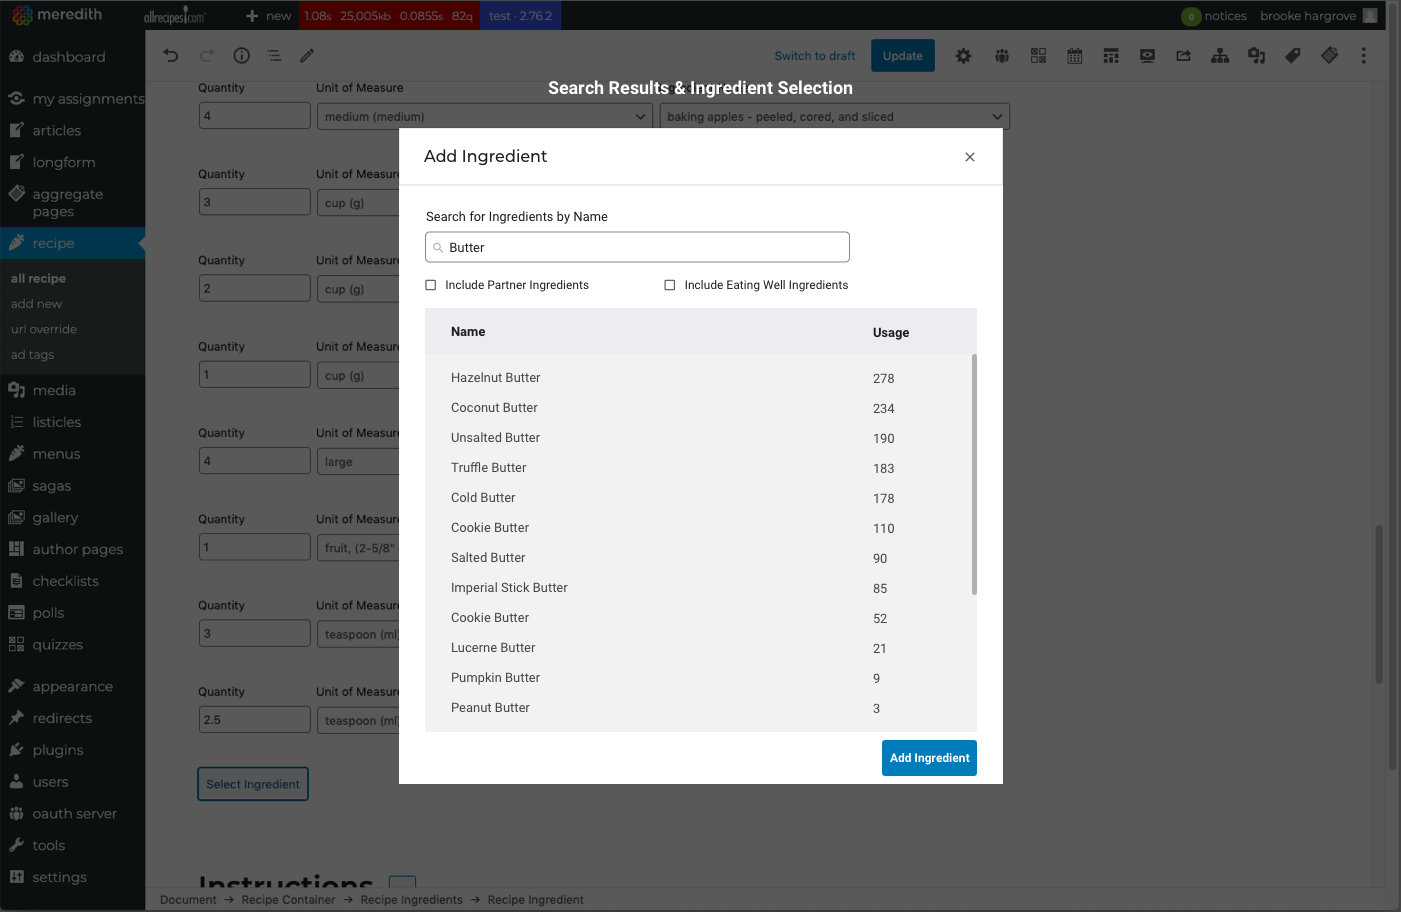
Task: Open the calendar icon in toolbar
Action: pos(1075,56)
